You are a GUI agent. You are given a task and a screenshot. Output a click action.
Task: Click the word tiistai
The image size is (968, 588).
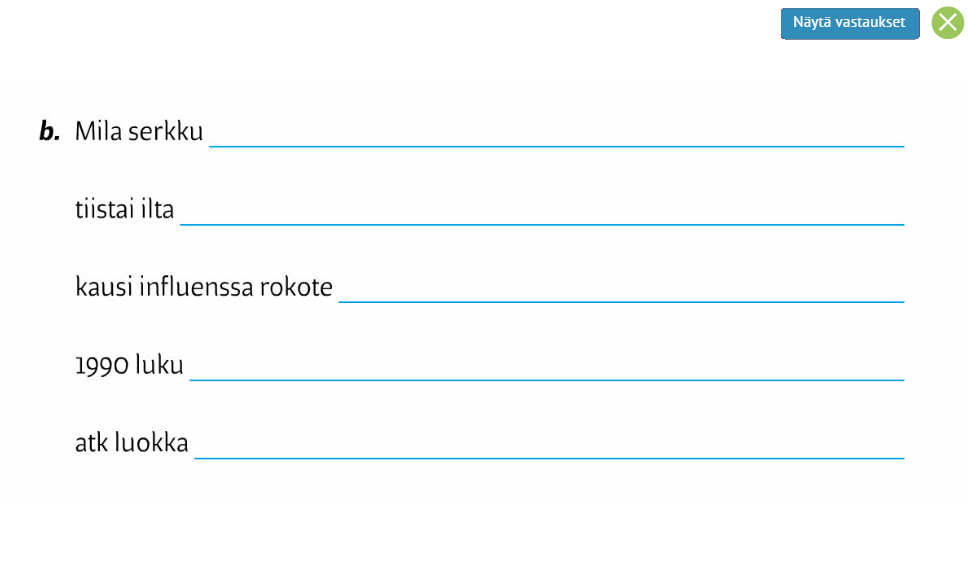click(106, 210)
